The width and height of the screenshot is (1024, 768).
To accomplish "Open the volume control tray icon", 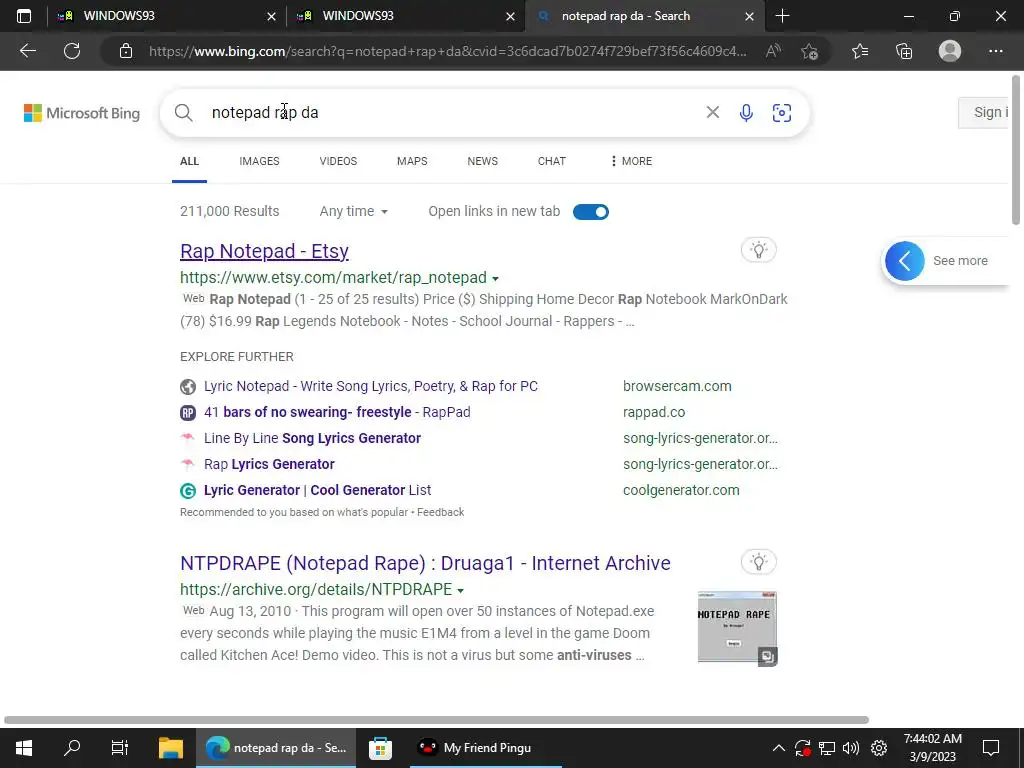I will pos(851,748).
